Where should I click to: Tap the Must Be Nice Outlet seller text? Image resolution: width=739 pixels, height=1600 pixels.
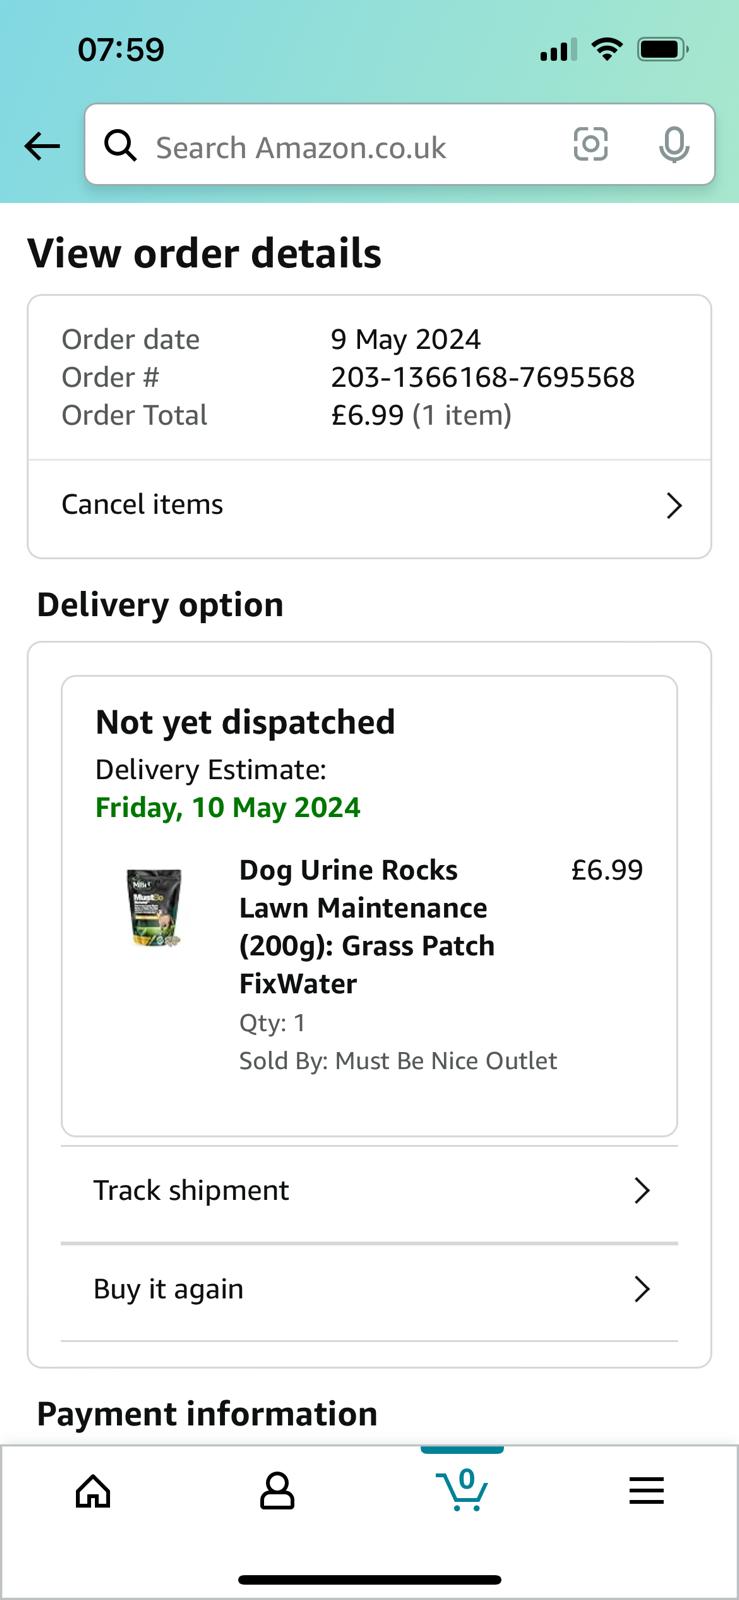[446, 1061]
